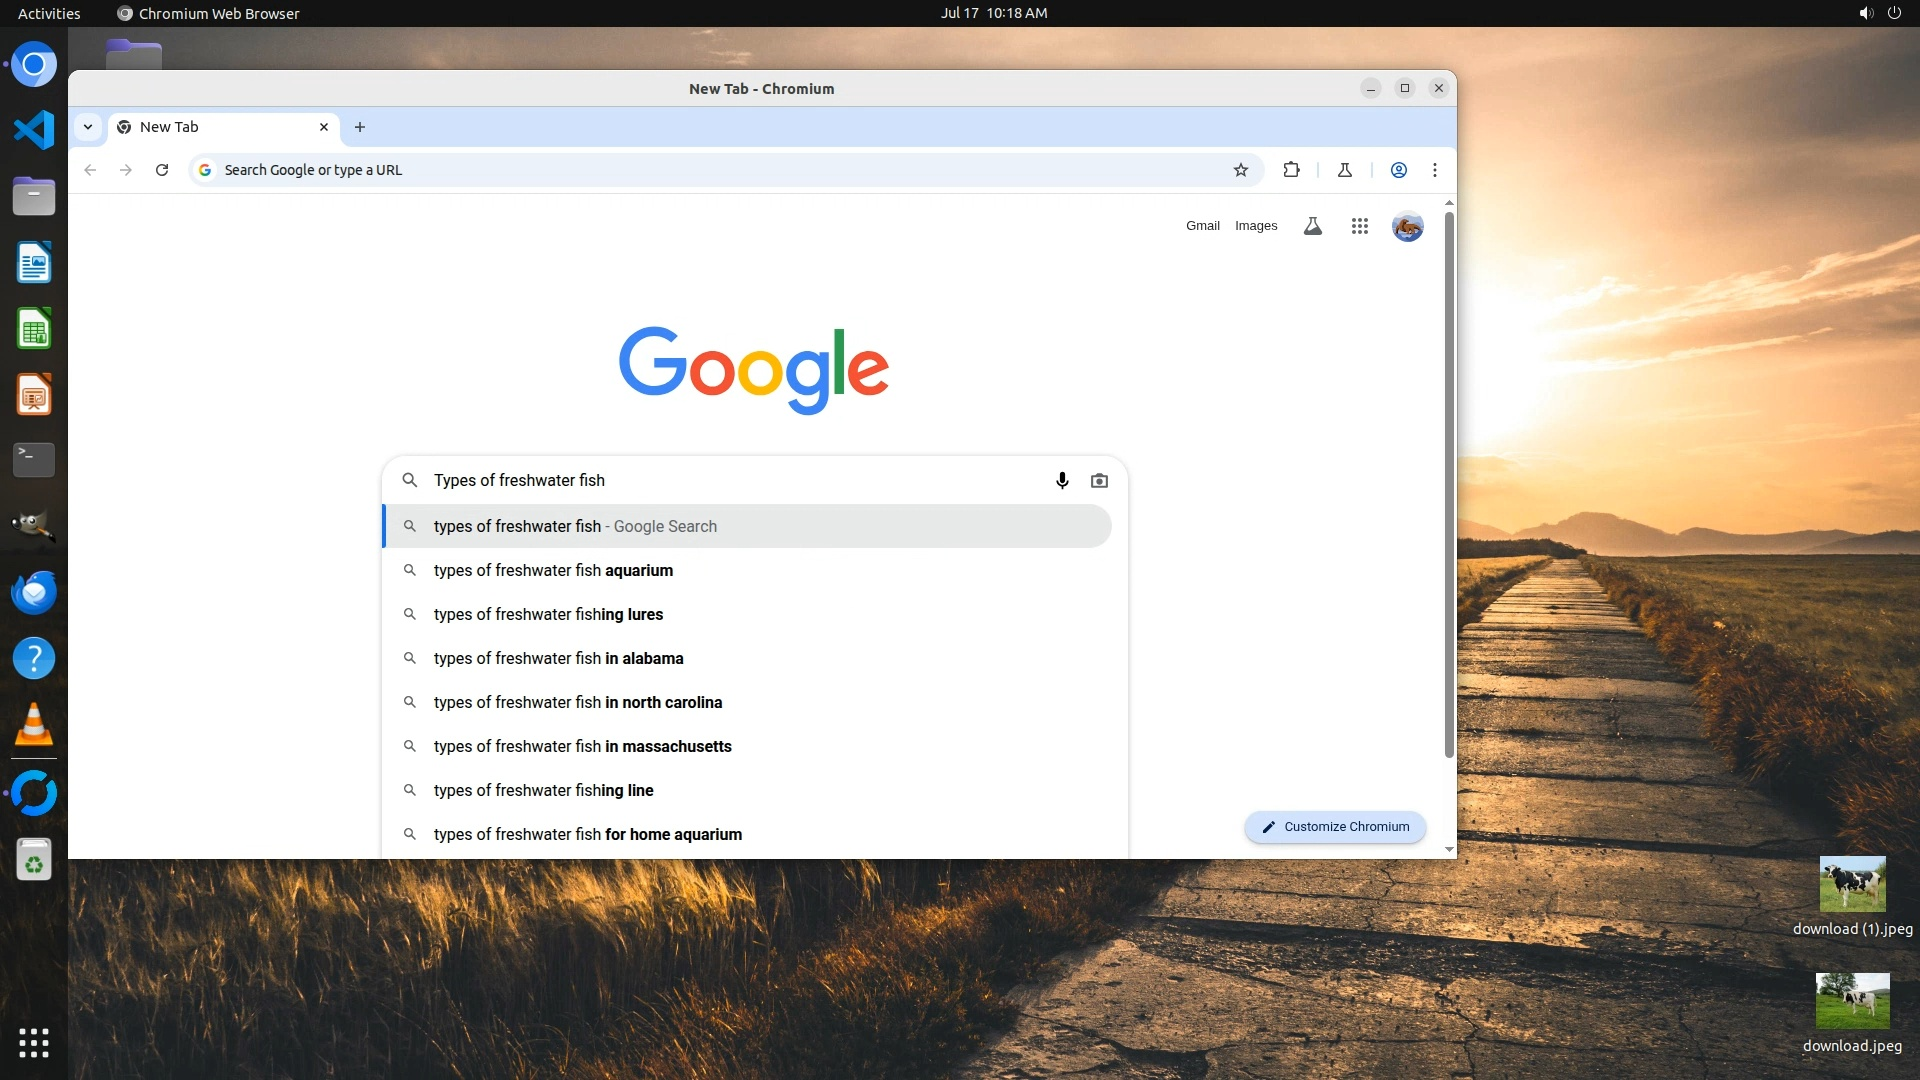Open Google Lens image search camera icon
This screenshot has width=1920, height=1080.
(1099, 481)
